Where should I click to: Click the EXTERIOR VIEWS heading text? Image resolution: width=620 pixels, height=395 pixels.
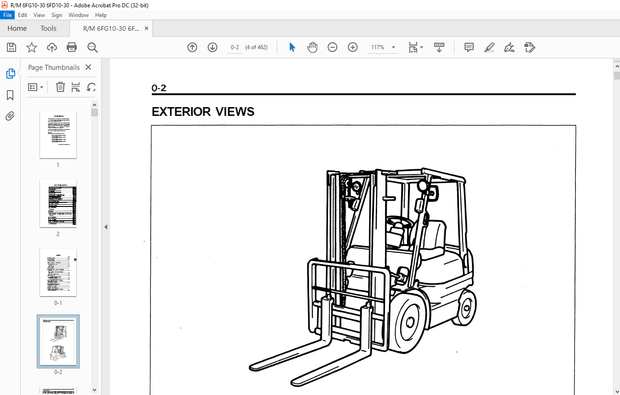point(203,112)
